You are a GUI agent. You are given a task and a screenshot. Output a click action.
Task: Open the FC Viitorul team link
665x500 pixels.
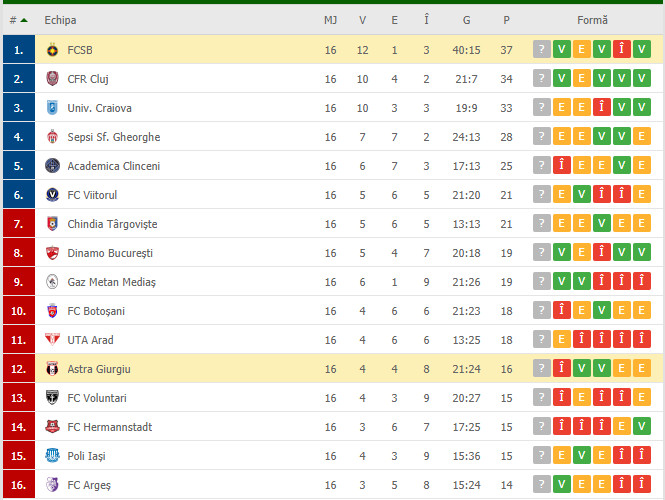click(x=92, y=195)
